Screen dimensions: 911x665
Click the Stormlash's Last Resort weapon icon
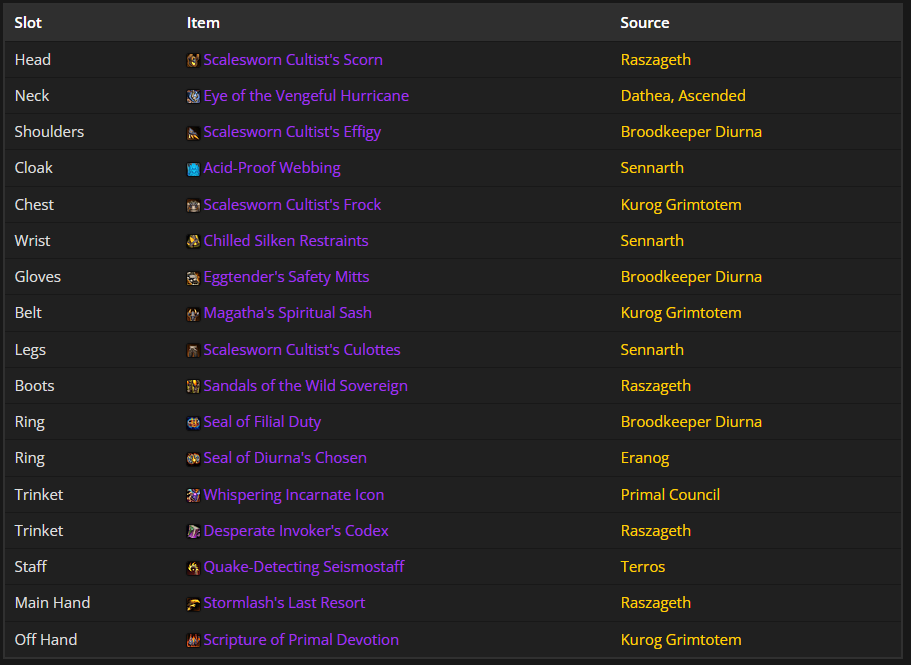pos(193,604)
